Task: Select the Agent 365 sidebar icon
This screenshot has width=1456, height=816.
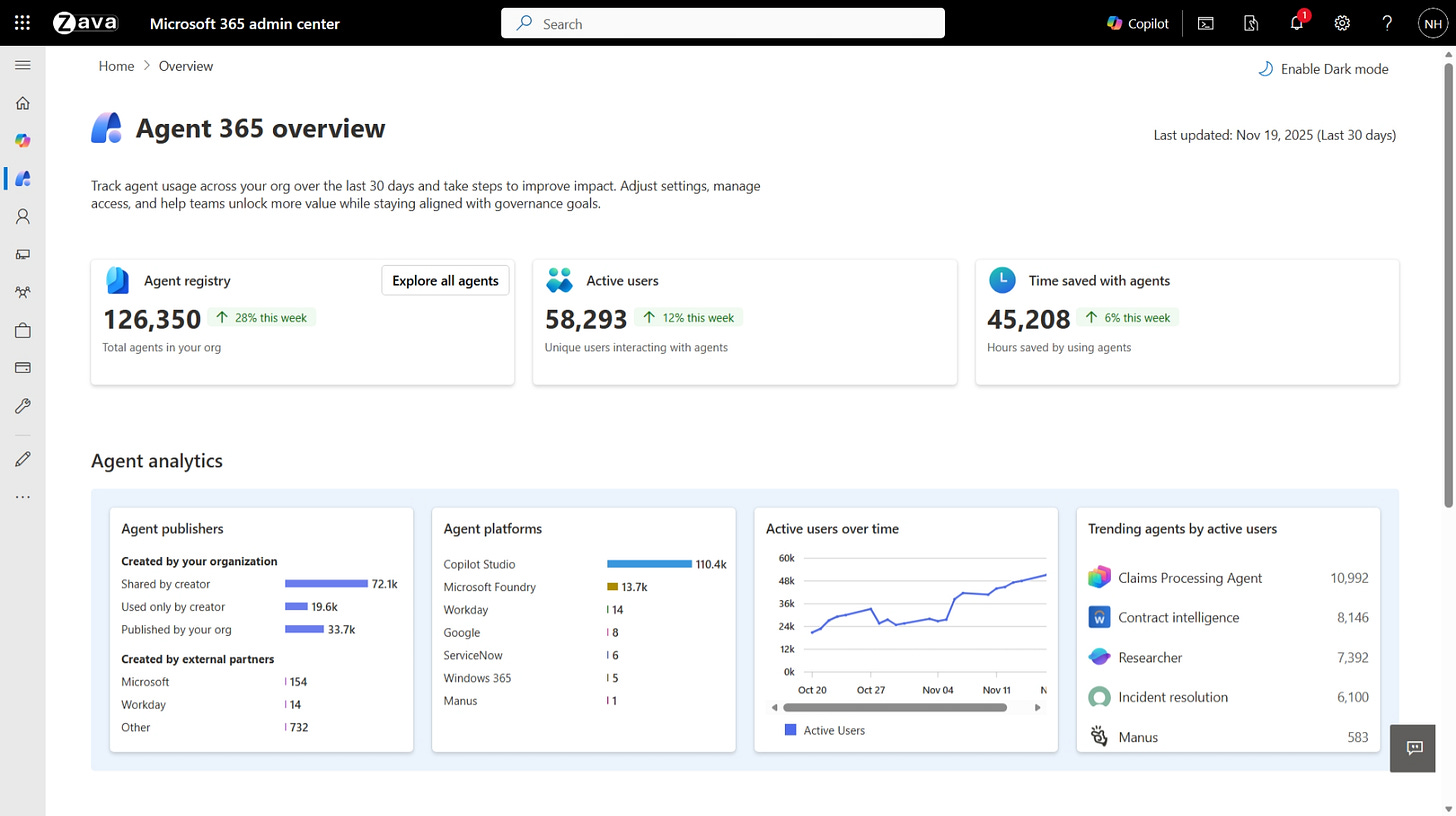Action: tap(23, 178)
